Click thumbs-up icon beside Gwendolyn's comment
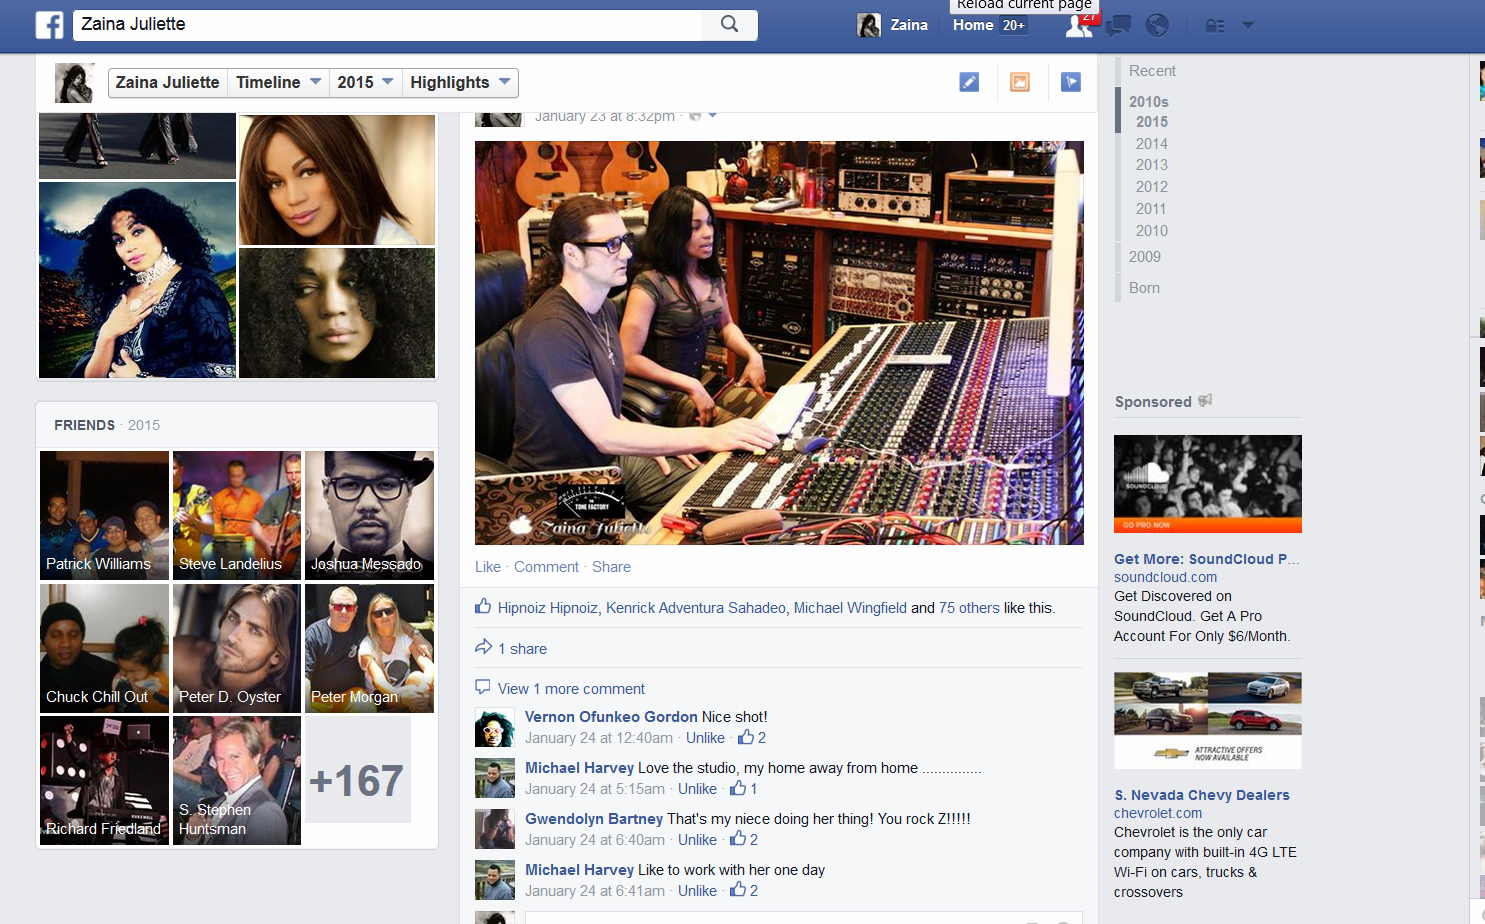The image size is (1485, 924). [738, 838]
